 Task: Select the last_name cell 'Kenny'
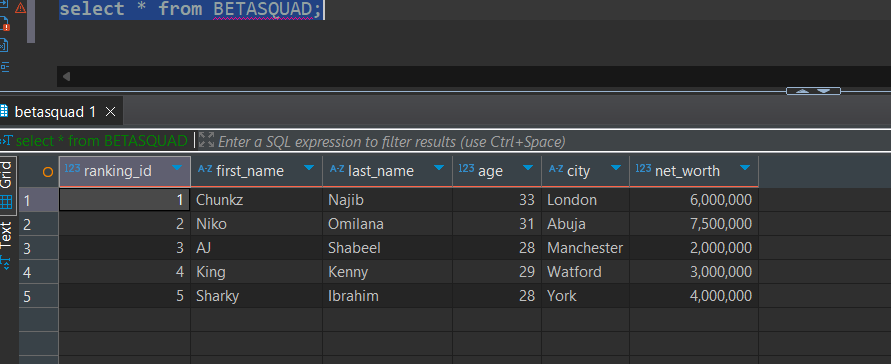point(388,272)
